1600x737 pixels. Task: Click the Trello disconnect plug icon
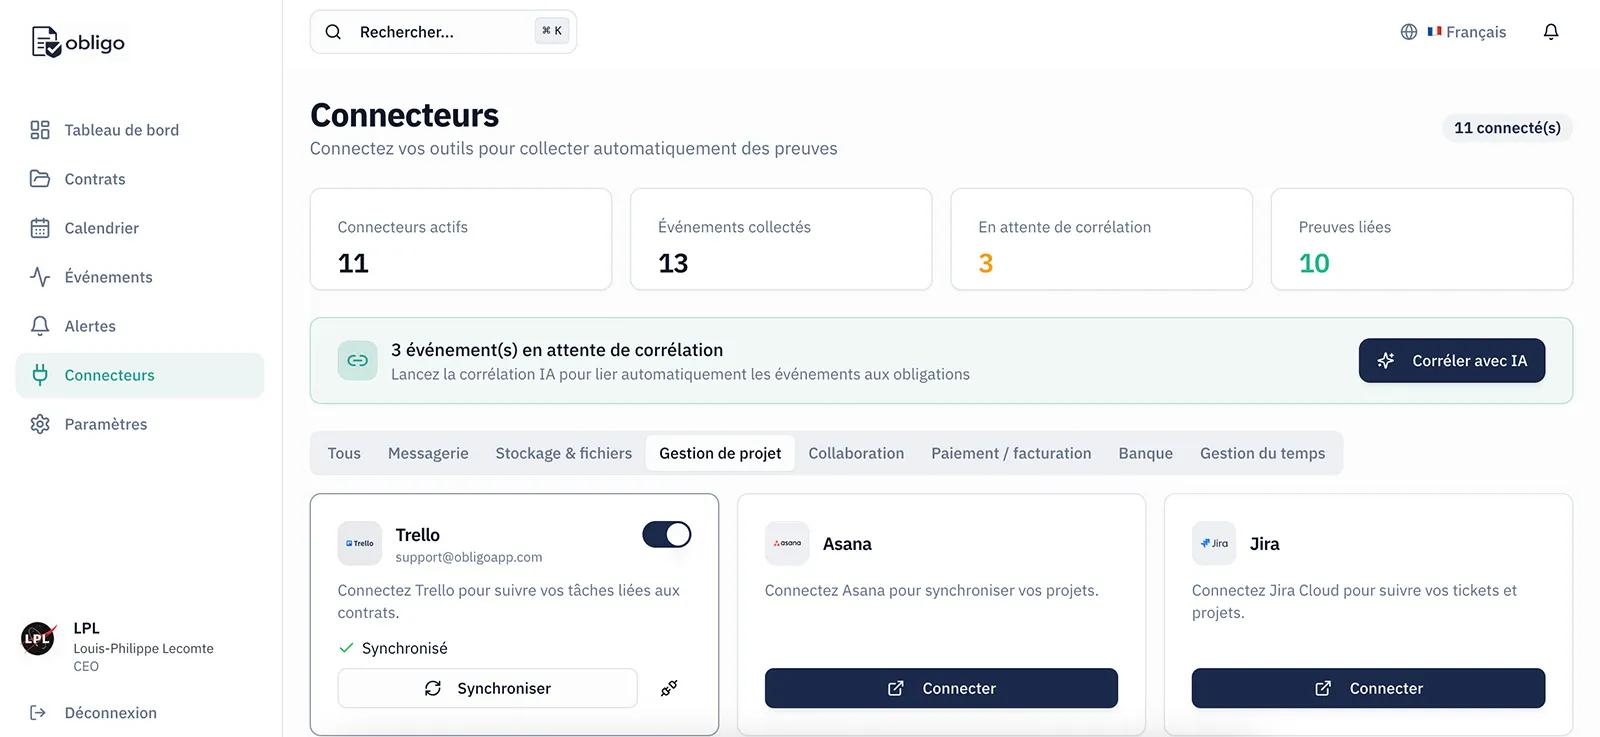tap(669, 688)
